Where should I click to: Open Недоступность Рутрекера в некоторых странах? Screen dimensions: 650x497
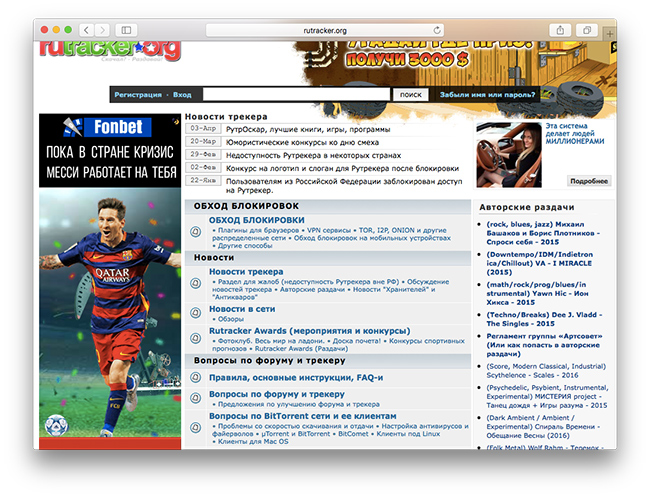tap(313, 155)
